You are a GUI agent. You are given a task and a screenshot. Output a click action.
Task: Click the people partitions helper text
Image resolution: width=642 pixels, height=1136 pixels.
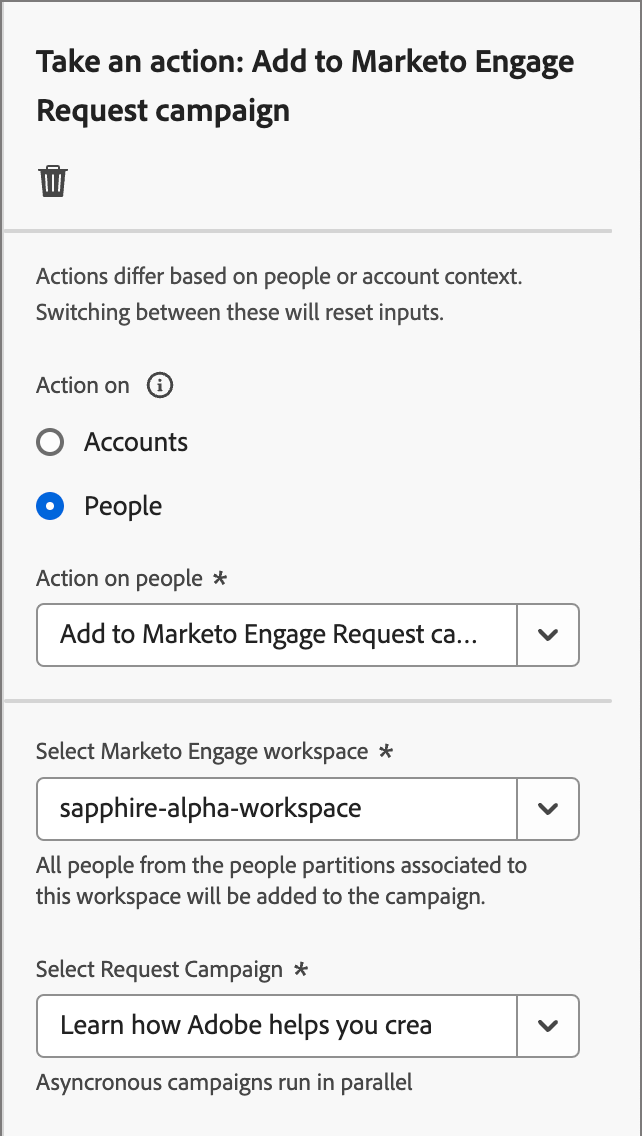click(x=280, y=880)
